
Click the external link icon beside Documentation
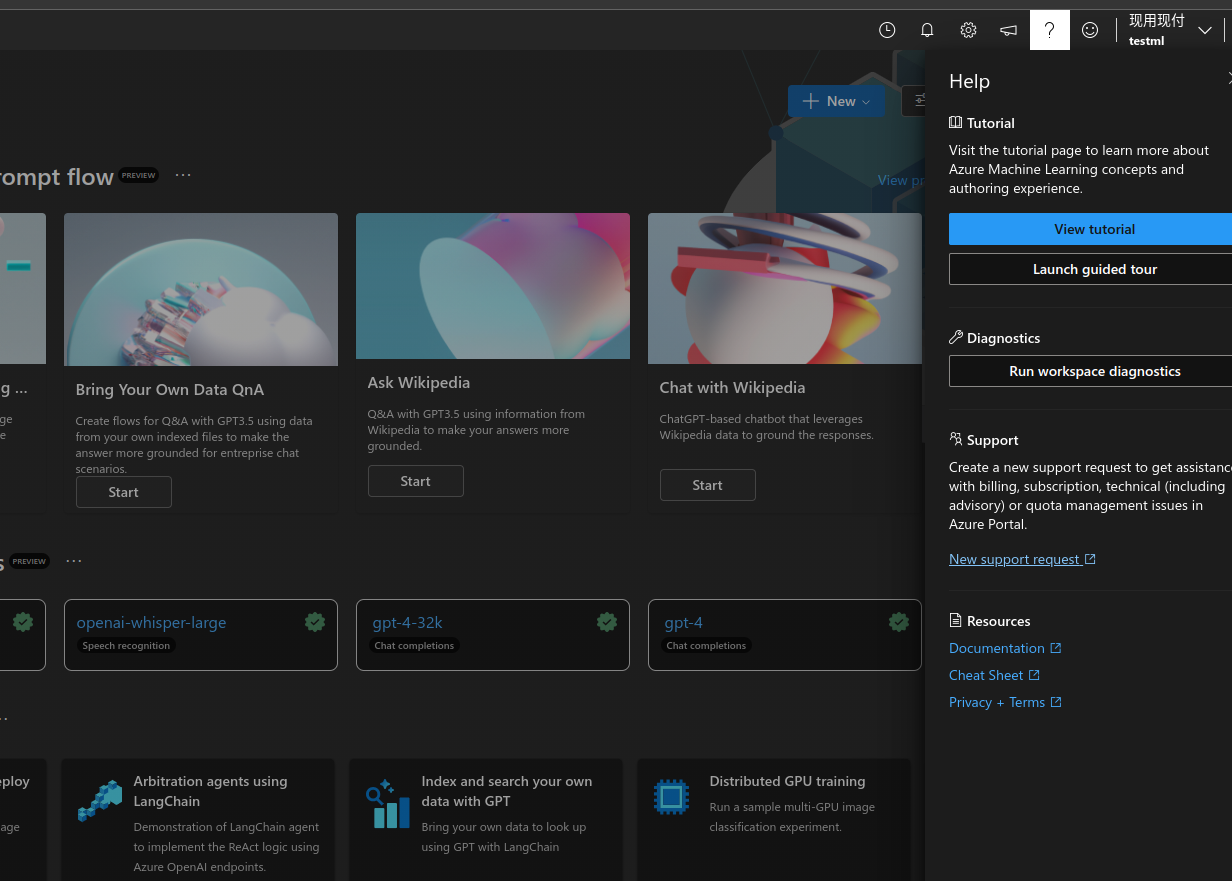[x=1056, y=648]
